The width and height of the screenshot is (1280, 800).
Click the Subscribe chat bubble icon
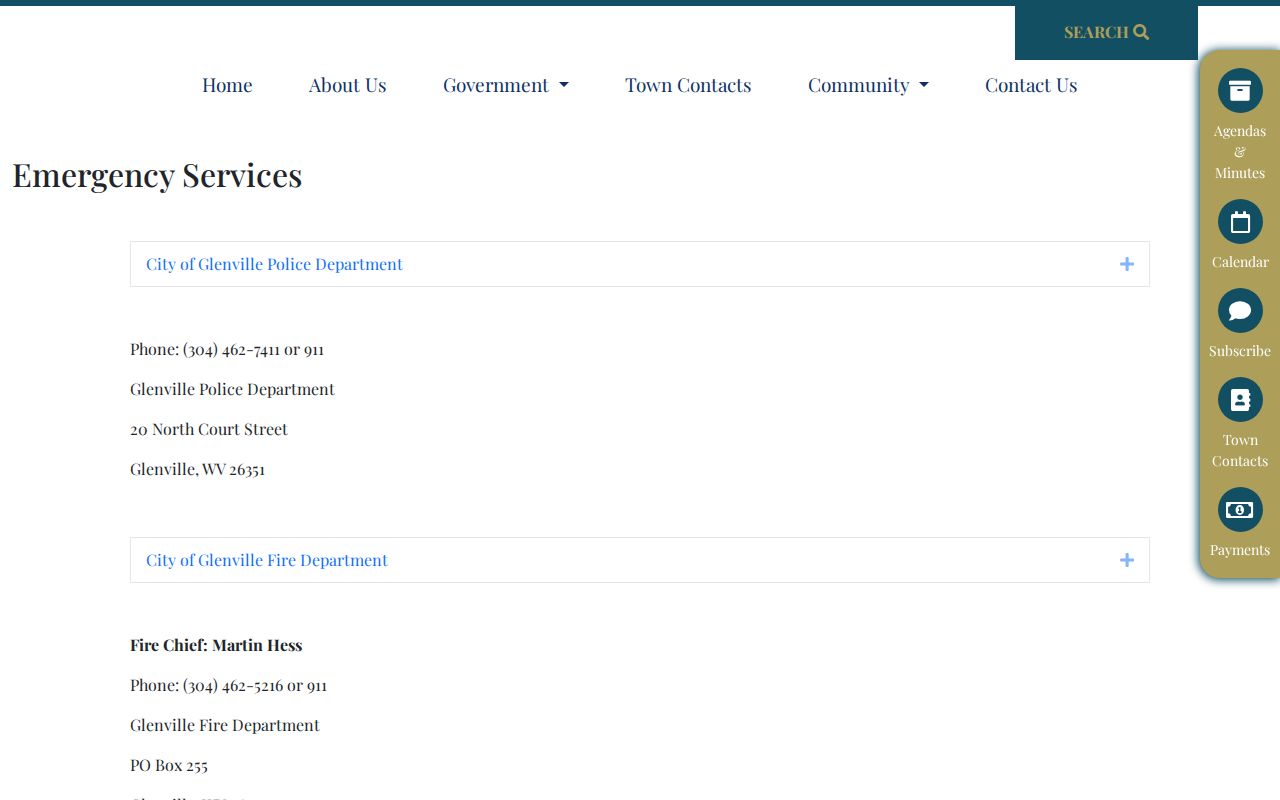(x=1240, y=311)
